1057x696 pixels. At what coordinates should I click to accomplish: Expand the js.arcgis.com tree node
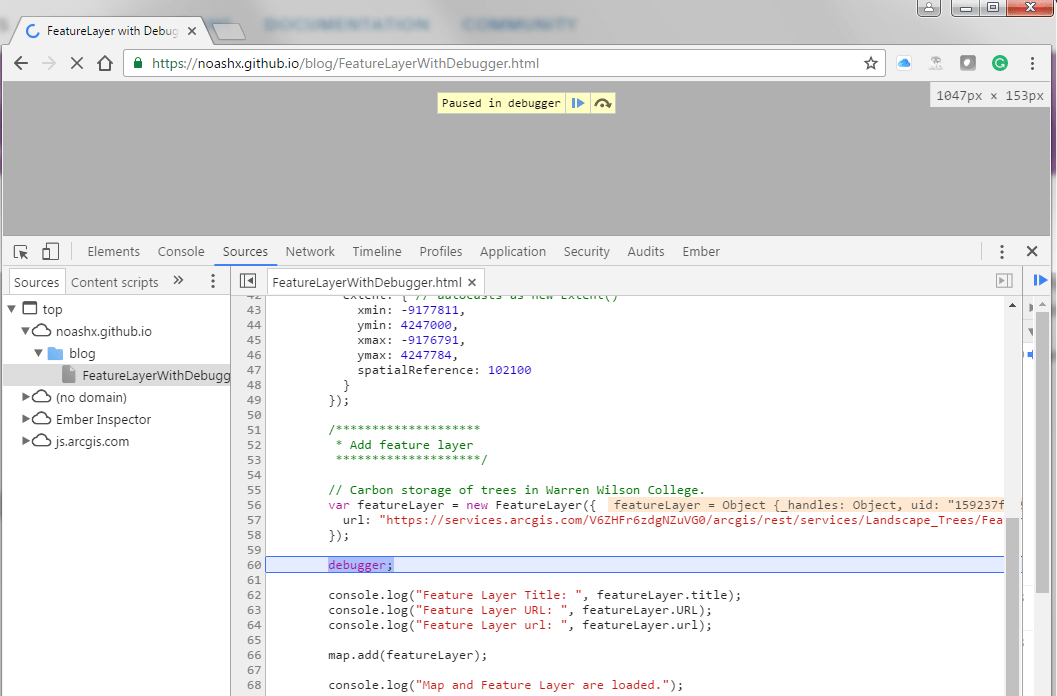[x=26, y=441]
